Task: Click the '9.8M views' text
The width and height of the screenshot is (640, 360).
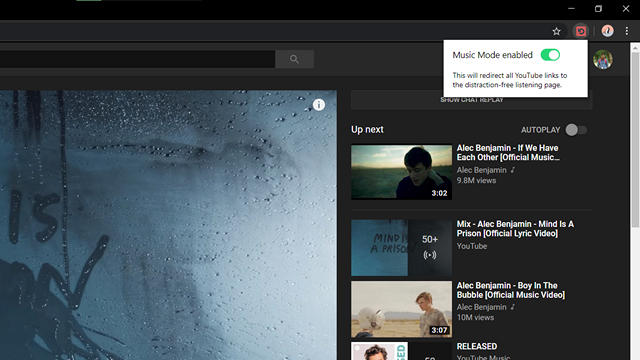Action: [476, 180]
